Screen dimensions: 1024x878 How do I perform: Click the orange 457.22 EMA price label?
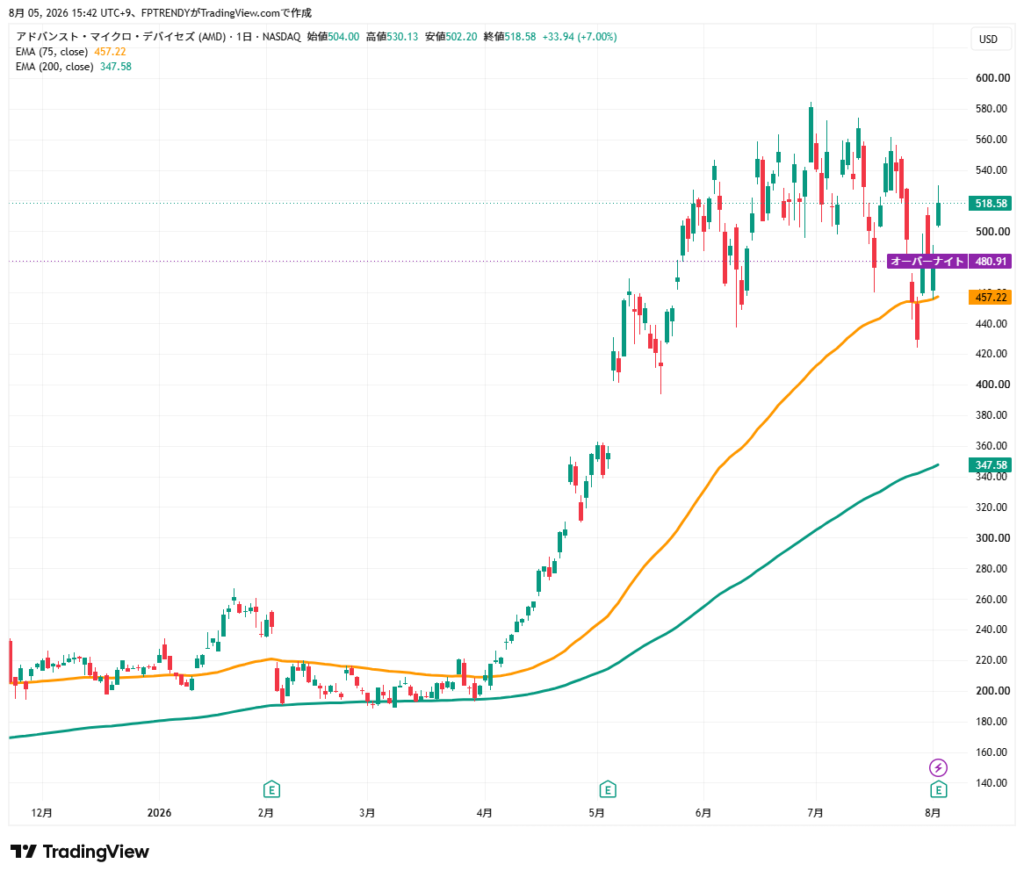[991, 297]
